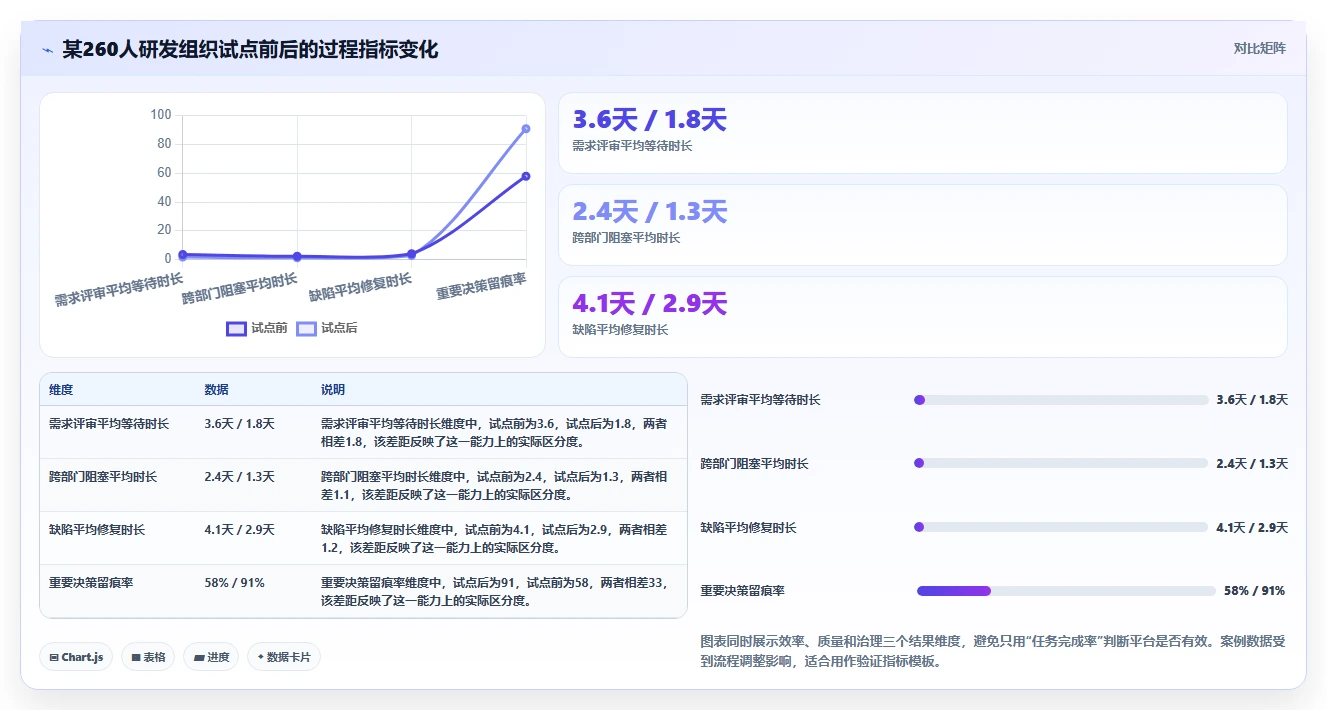Click the 表格 tag chip
Screen dimensions: 1327x710
pyautogui.click(x=148, y=657)
